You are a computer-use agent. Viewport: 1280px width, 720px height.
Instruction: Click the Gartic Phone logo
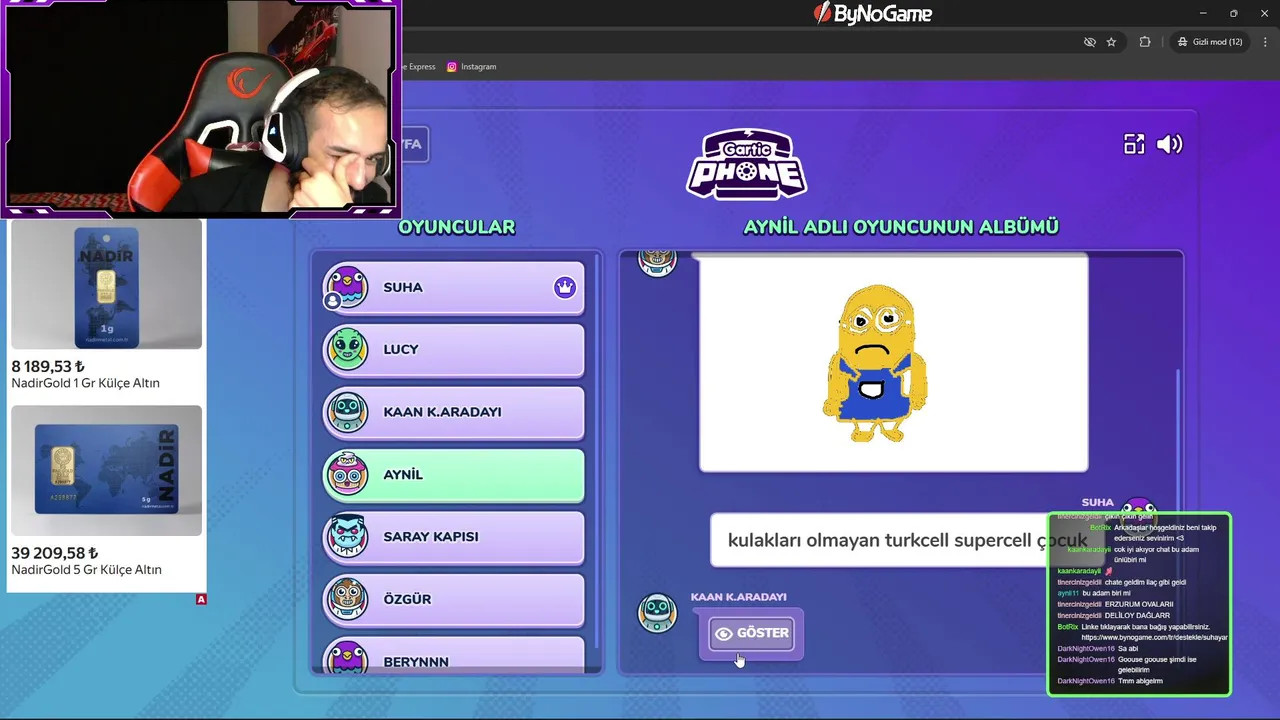click(x=747, y=163)
